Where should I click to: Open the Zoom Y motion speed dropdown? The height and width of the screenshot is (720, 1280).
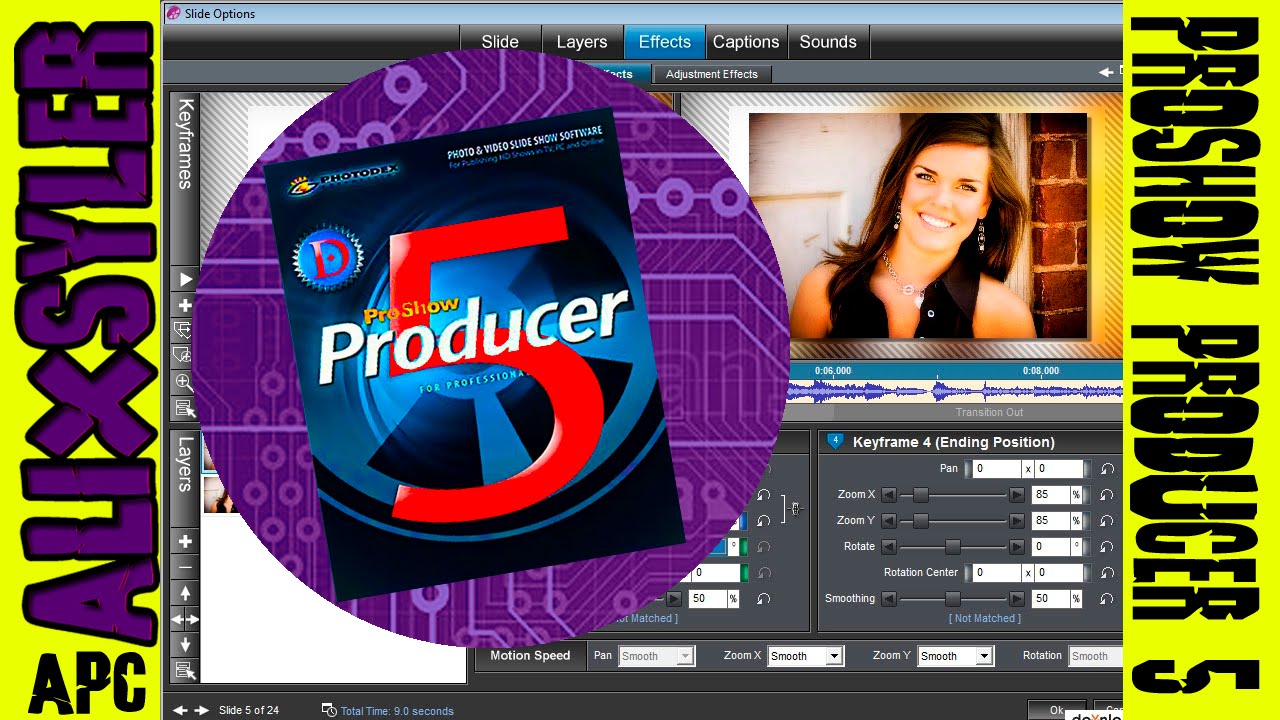(x=955, y=656)
